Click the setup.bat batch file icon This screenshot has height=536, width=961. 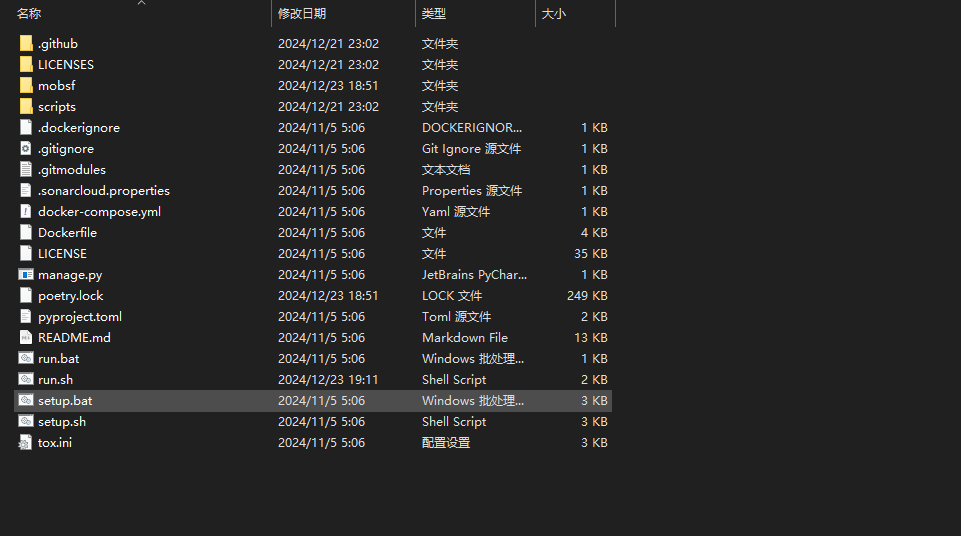[26, 400]
